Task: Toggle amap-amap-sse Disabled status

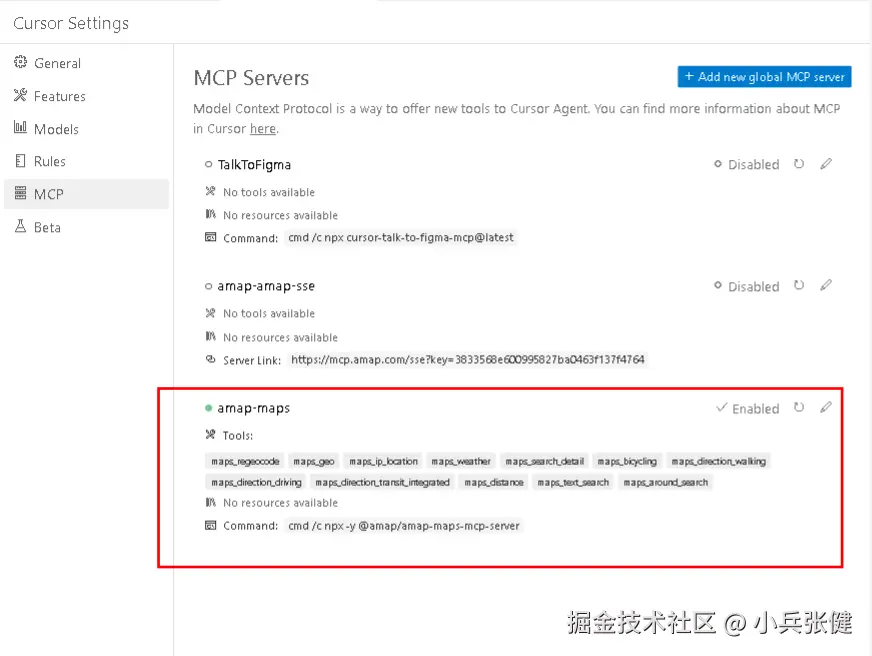Action: tap(746, 286)
